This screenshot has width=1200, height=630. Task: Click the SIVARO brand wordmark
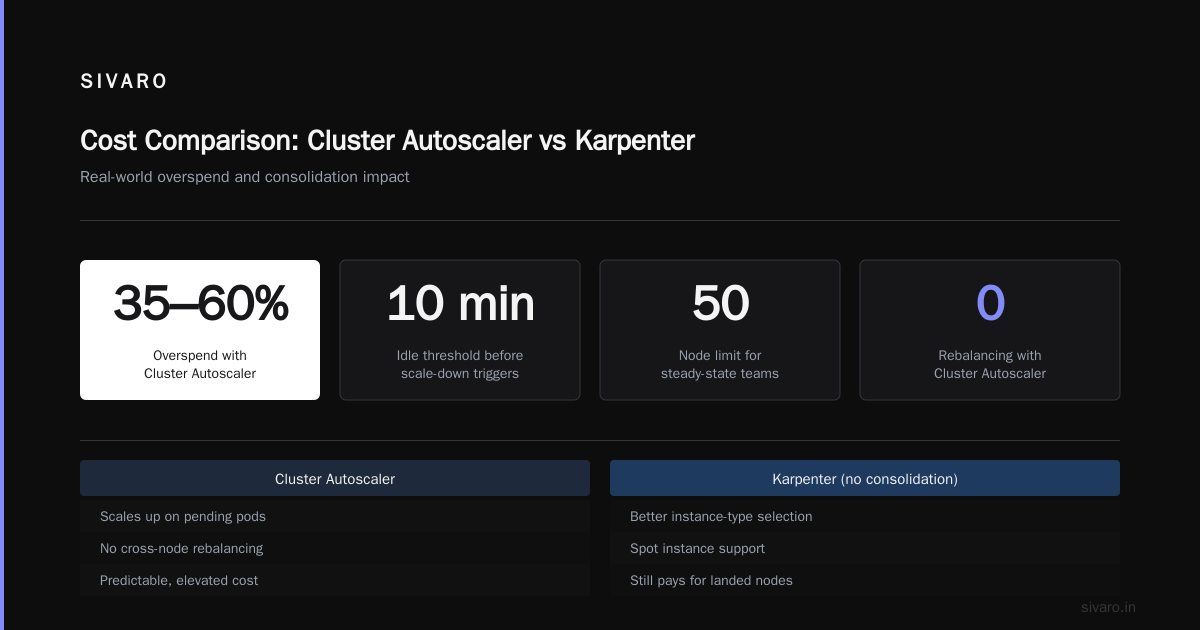(x=124, y=82)
